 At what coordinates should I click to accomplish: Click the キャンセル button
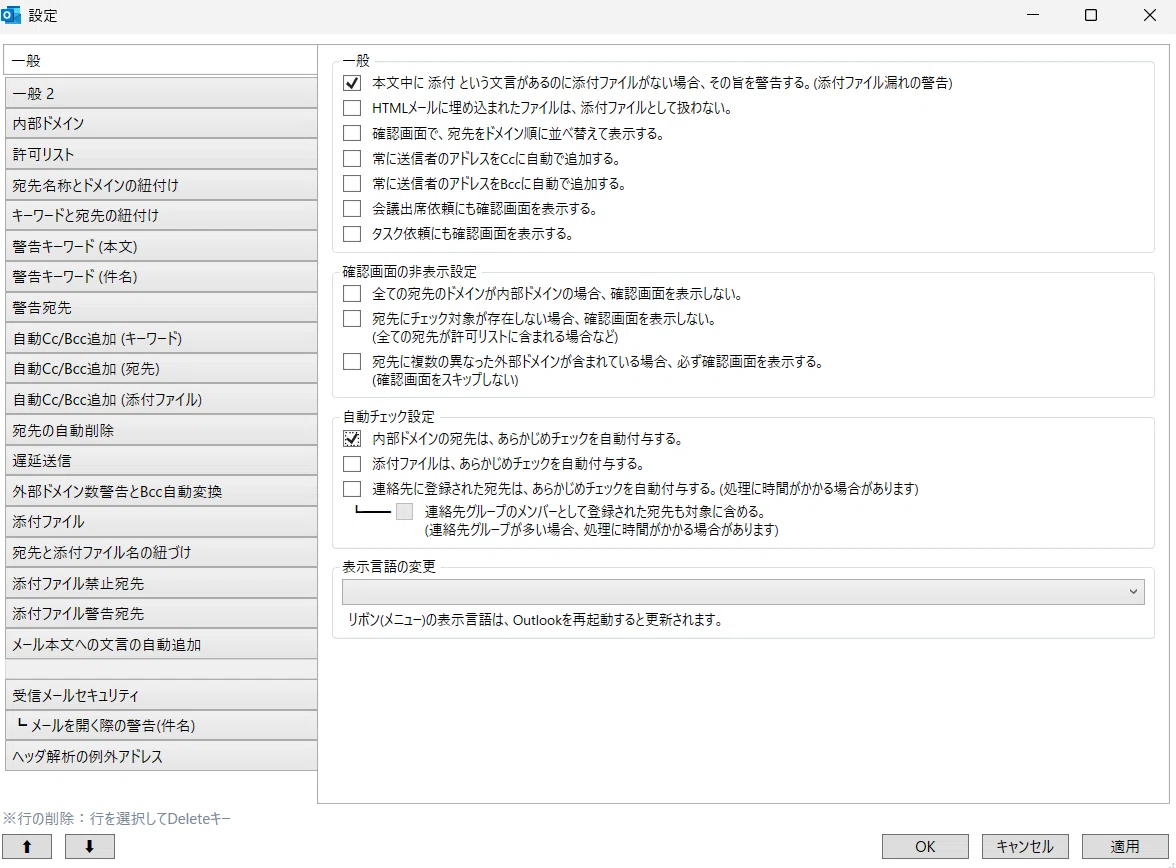click(x=1024, y=846)
